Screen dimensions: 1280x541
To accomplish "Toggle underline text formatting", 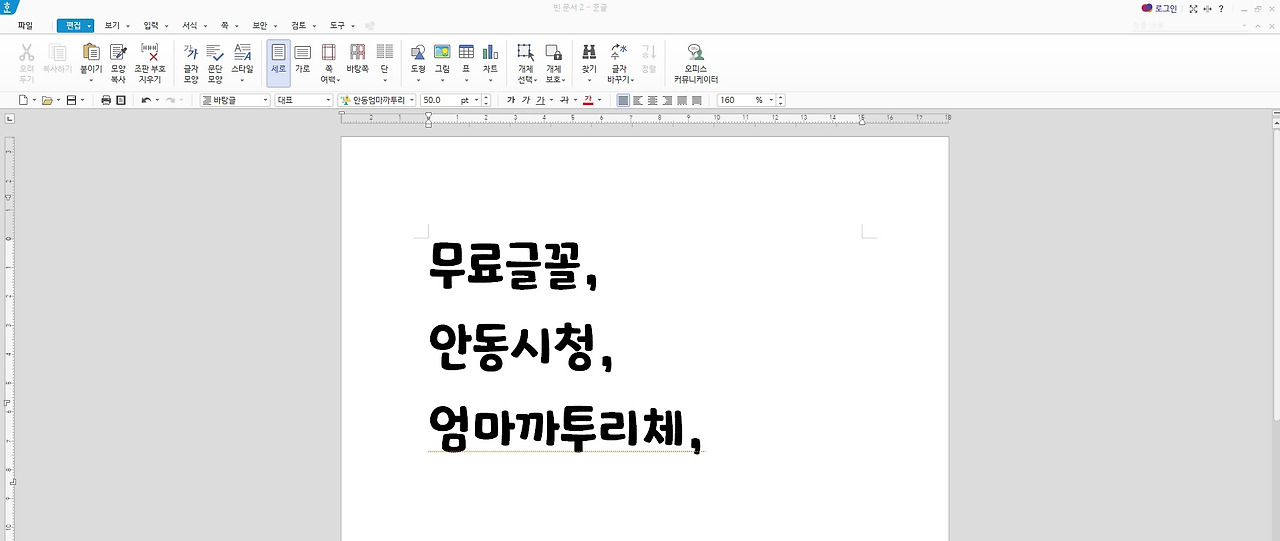I will [x=541, y=100].
